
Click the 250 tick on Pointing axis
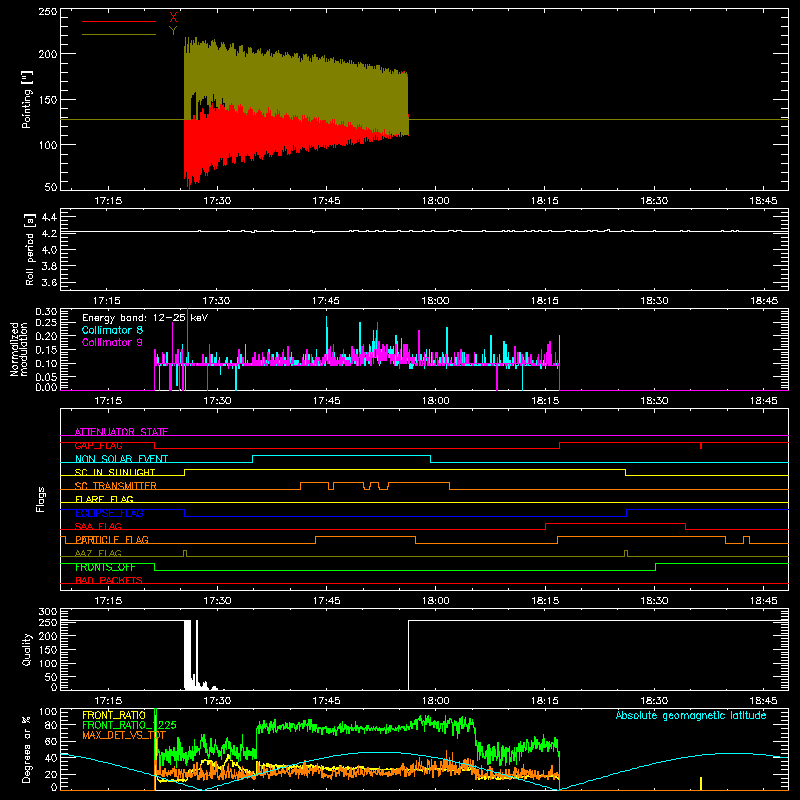click(48, 11)
